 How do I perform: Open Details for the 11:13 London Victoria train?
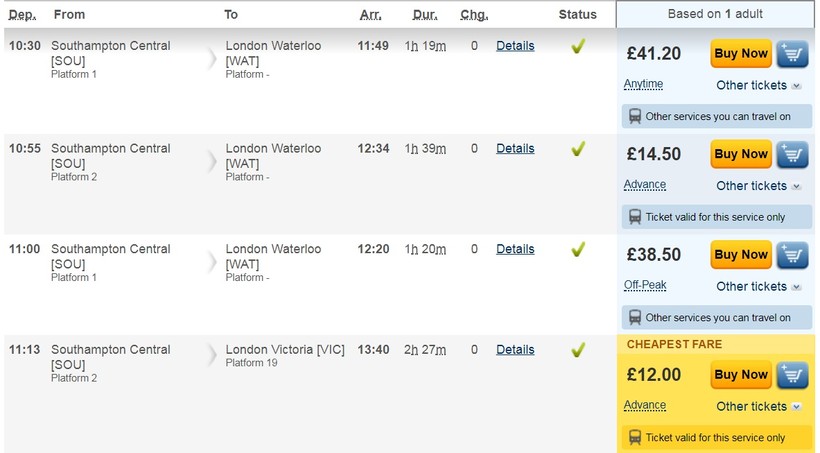[x=515, y=350]
